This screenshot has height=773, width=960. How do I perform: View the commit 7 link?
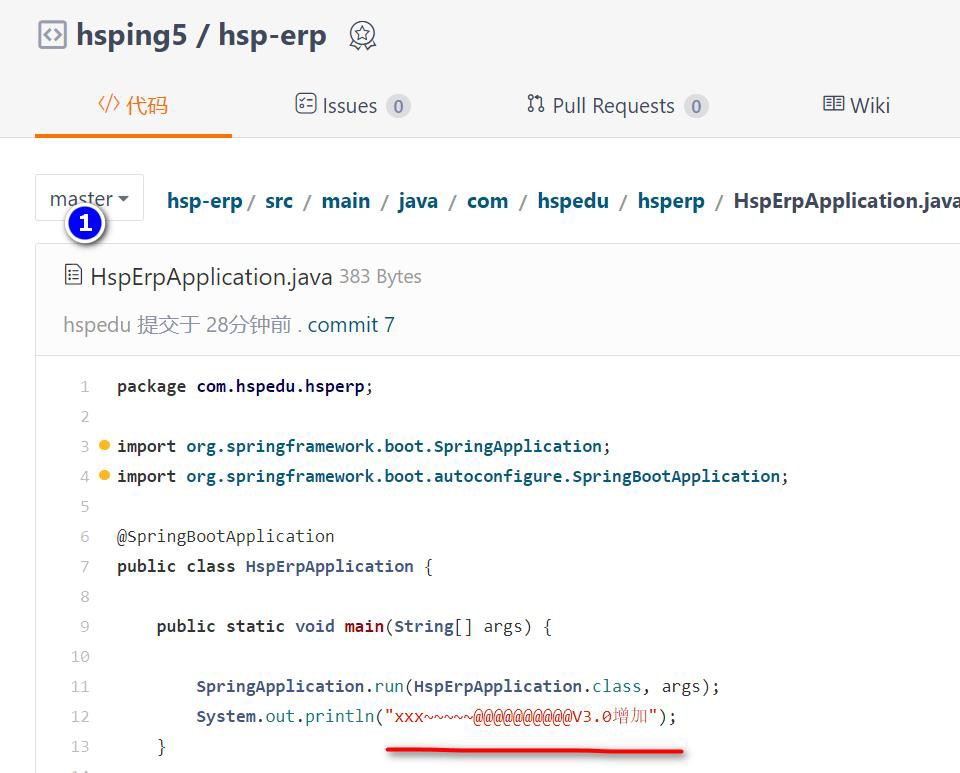[351, 325]
